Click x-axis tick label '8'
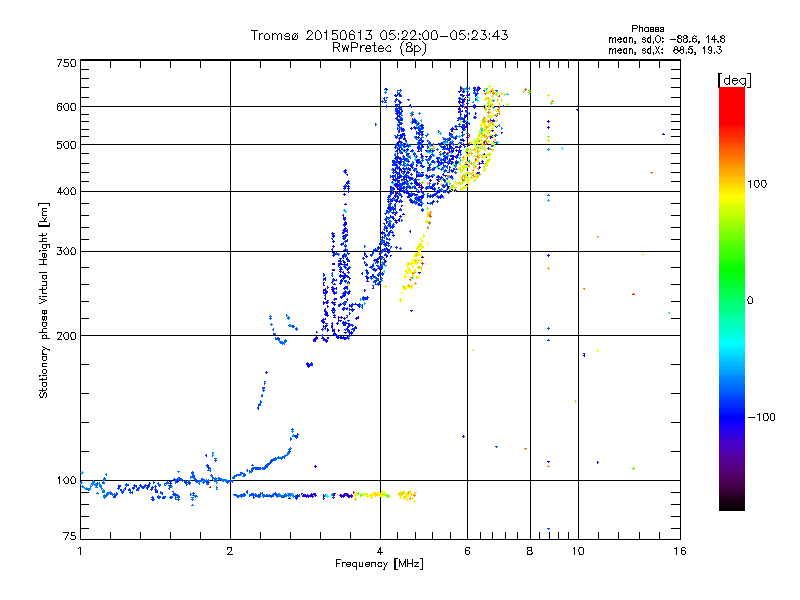Viewport: 800px width, 600px height. [530, 551]
